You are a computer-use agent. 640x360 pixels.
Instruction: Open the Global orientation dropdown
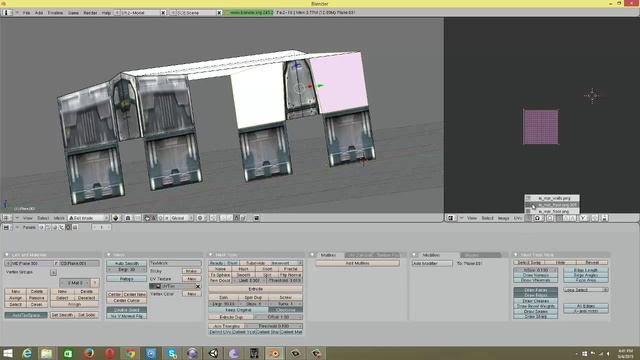(180, 218)
